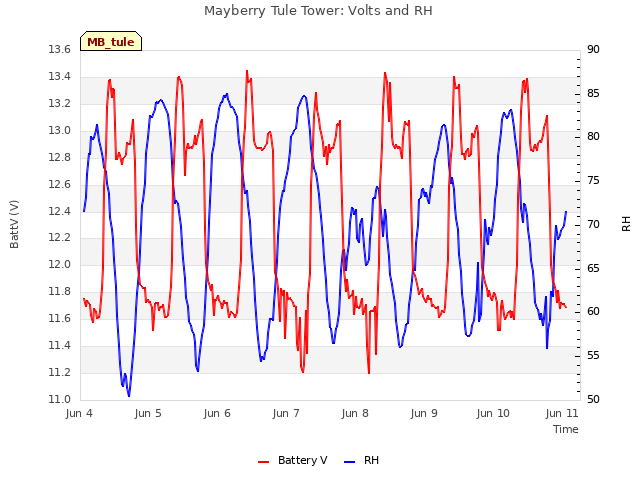Screen dimensions: 640x480
Task: Click the Jun 10 date tick
Action: tap(493, 413)
